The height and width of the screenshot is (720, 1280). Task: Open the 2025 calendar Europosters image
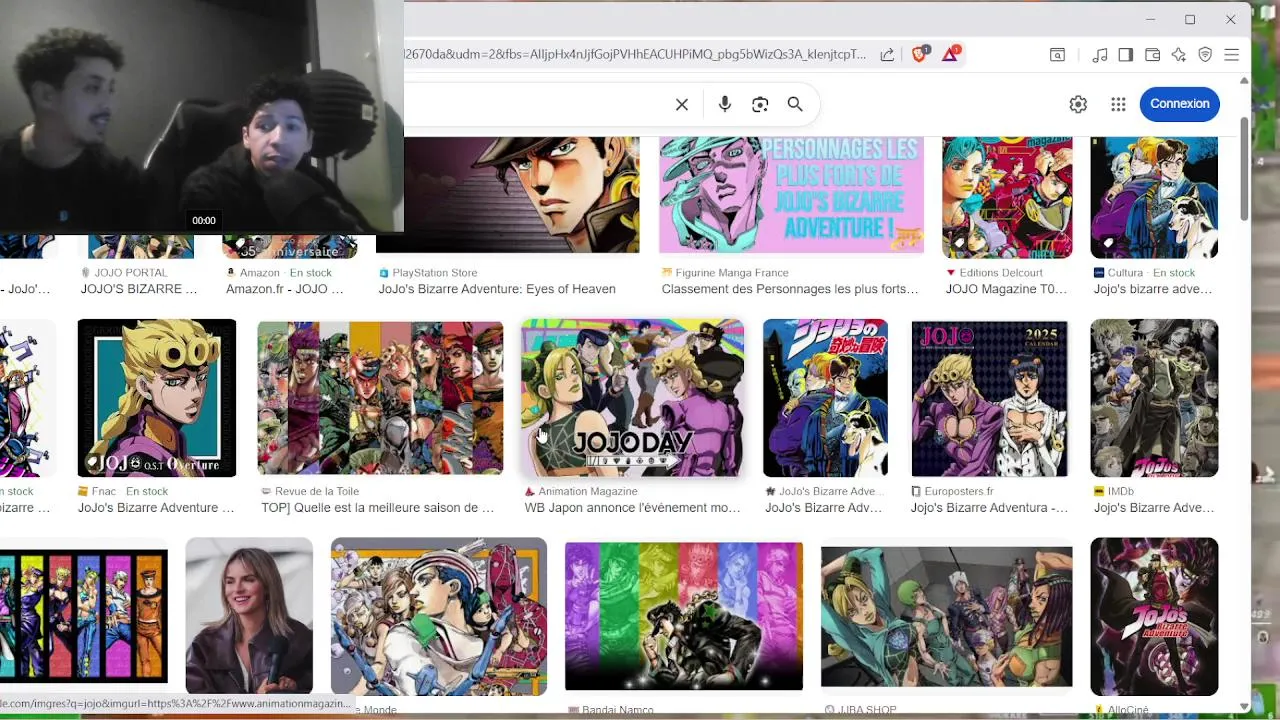pos(989,398)
